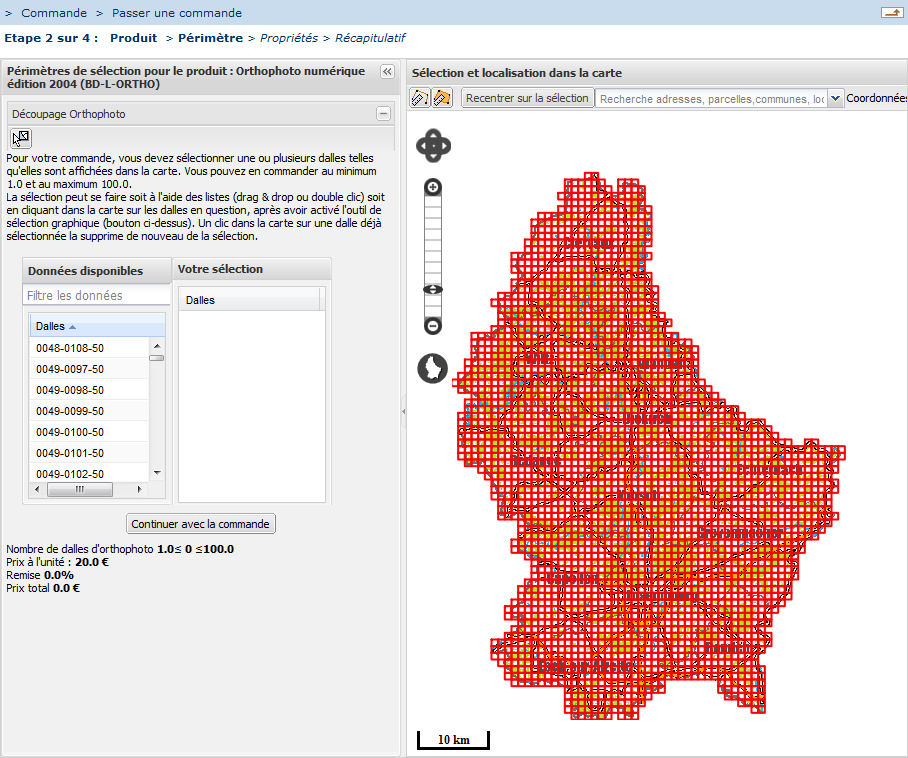Open the Commande breadcrumb item
This screenshot has width=908, height=758.
tap(54, 13)
